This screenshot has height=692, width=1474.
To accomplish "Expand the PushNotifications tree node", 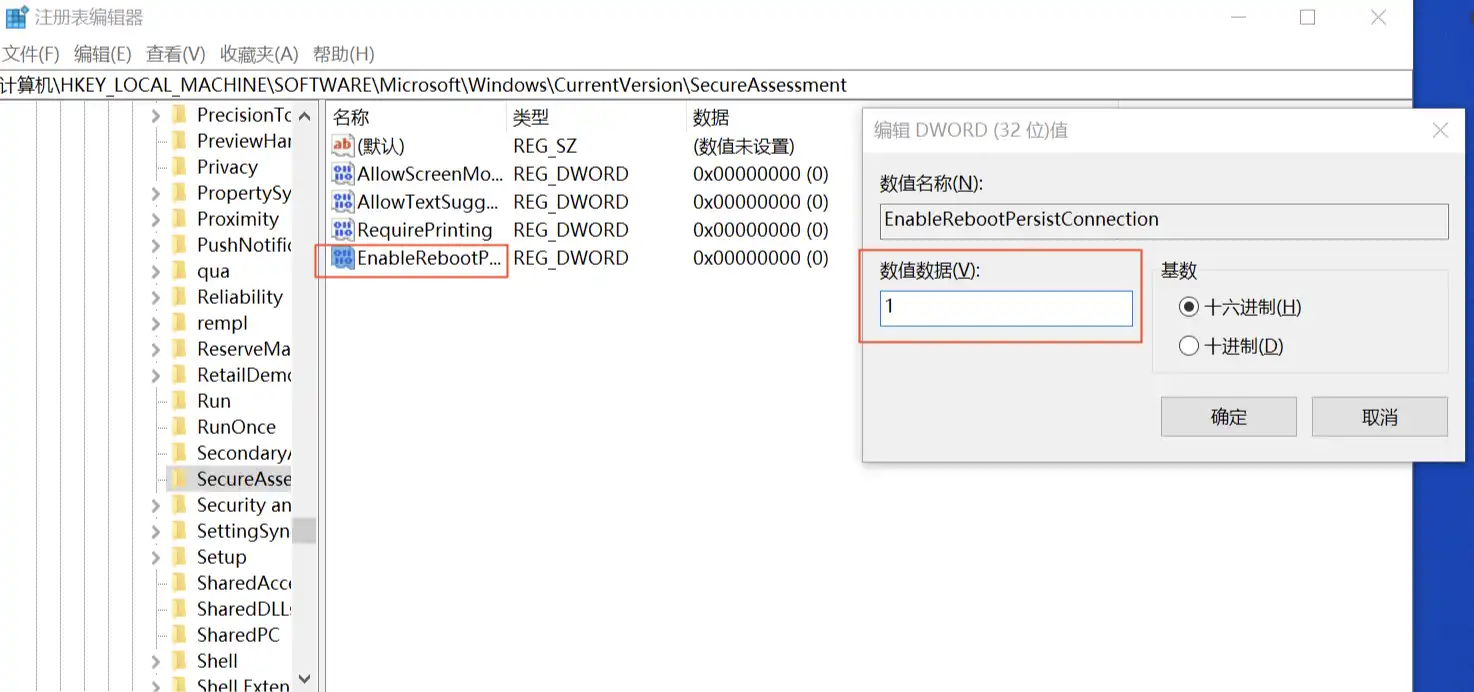I will pyautogui.click(x=156, y=245).
